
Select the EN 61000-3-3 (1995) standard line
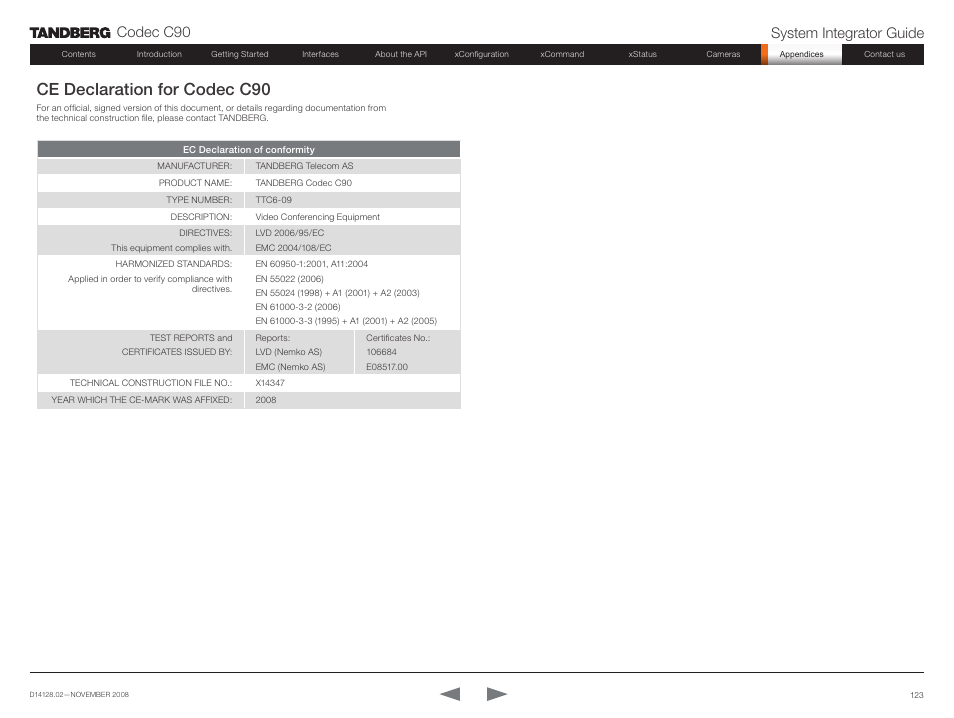pyautogui.click(x=346, y=321)
